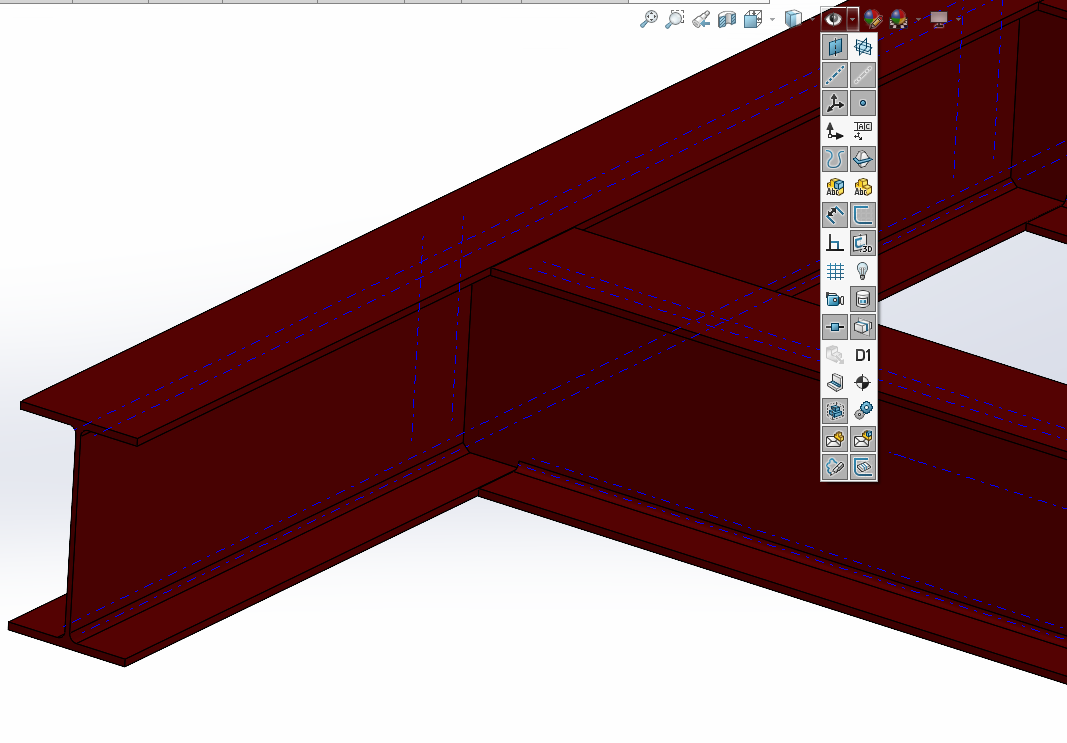Toggle View Grid display
This screenshot has height=743, width=1067.
835,271
